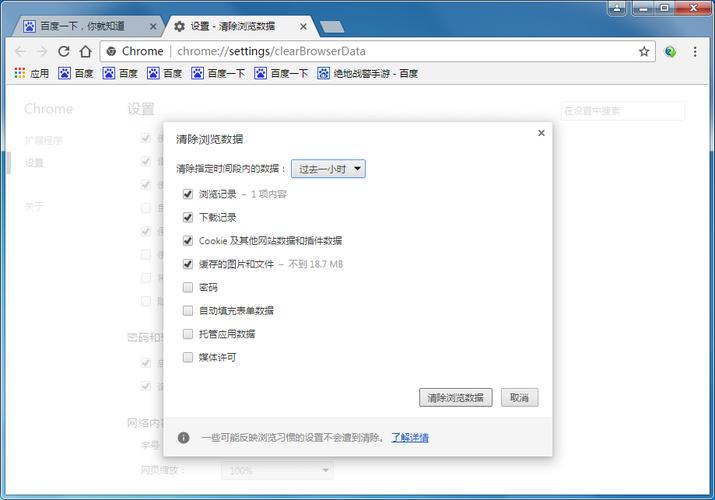Viewport: 715px width, 500px height.
Task: Open the third 百度 bookmark
Action: pos(164,73)
